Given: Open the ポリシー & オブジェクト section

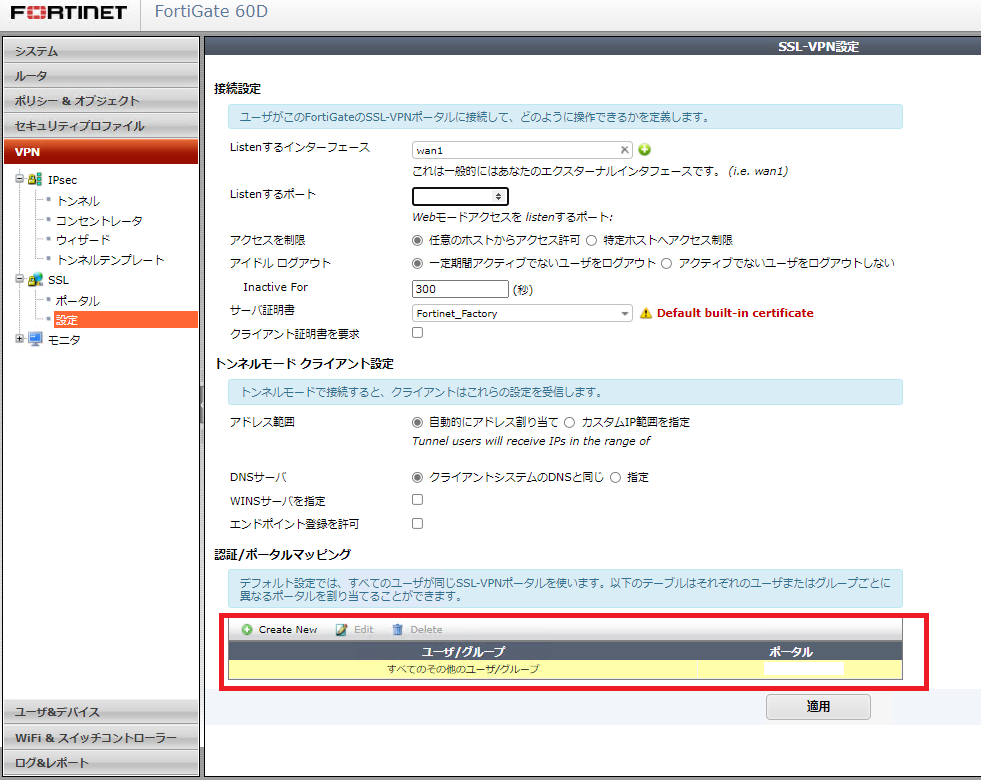Looking at the screenshot, I should click(101, 101).
